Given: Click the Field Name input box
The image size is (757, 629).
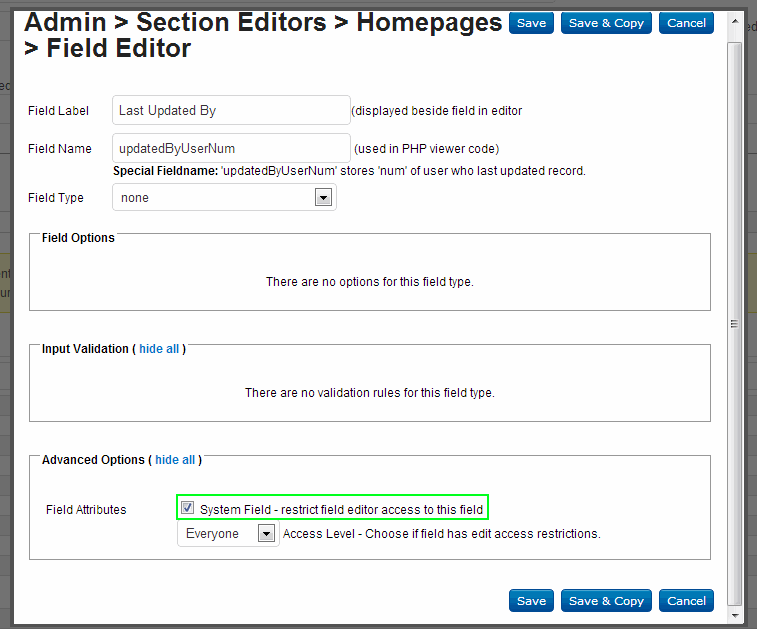Looking at the screenshot, I should (231, 148).
